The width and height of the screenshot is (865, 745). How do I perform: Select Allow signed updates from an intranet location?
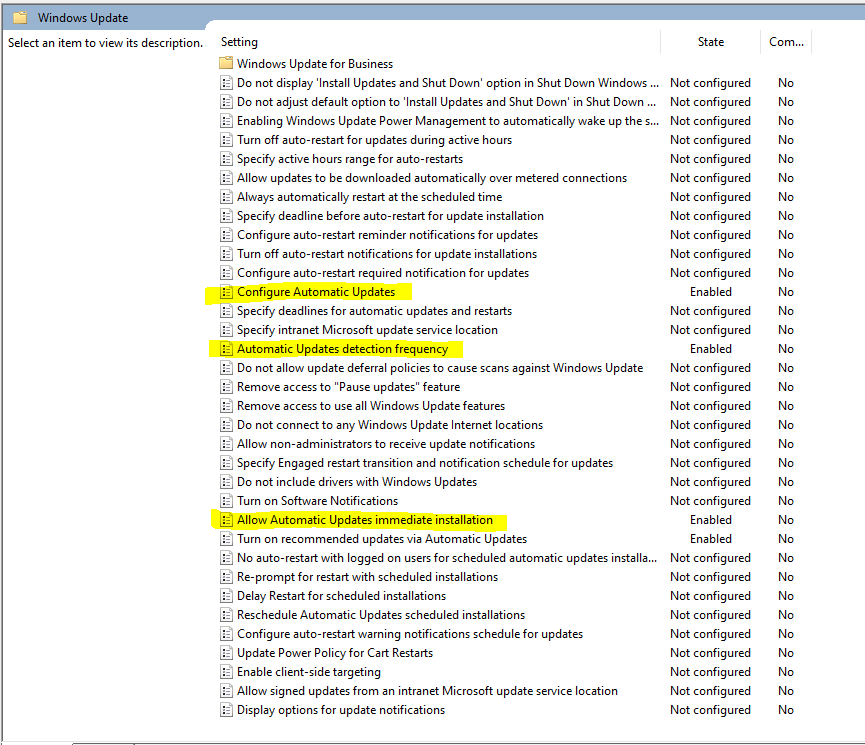tap(427, 691)
